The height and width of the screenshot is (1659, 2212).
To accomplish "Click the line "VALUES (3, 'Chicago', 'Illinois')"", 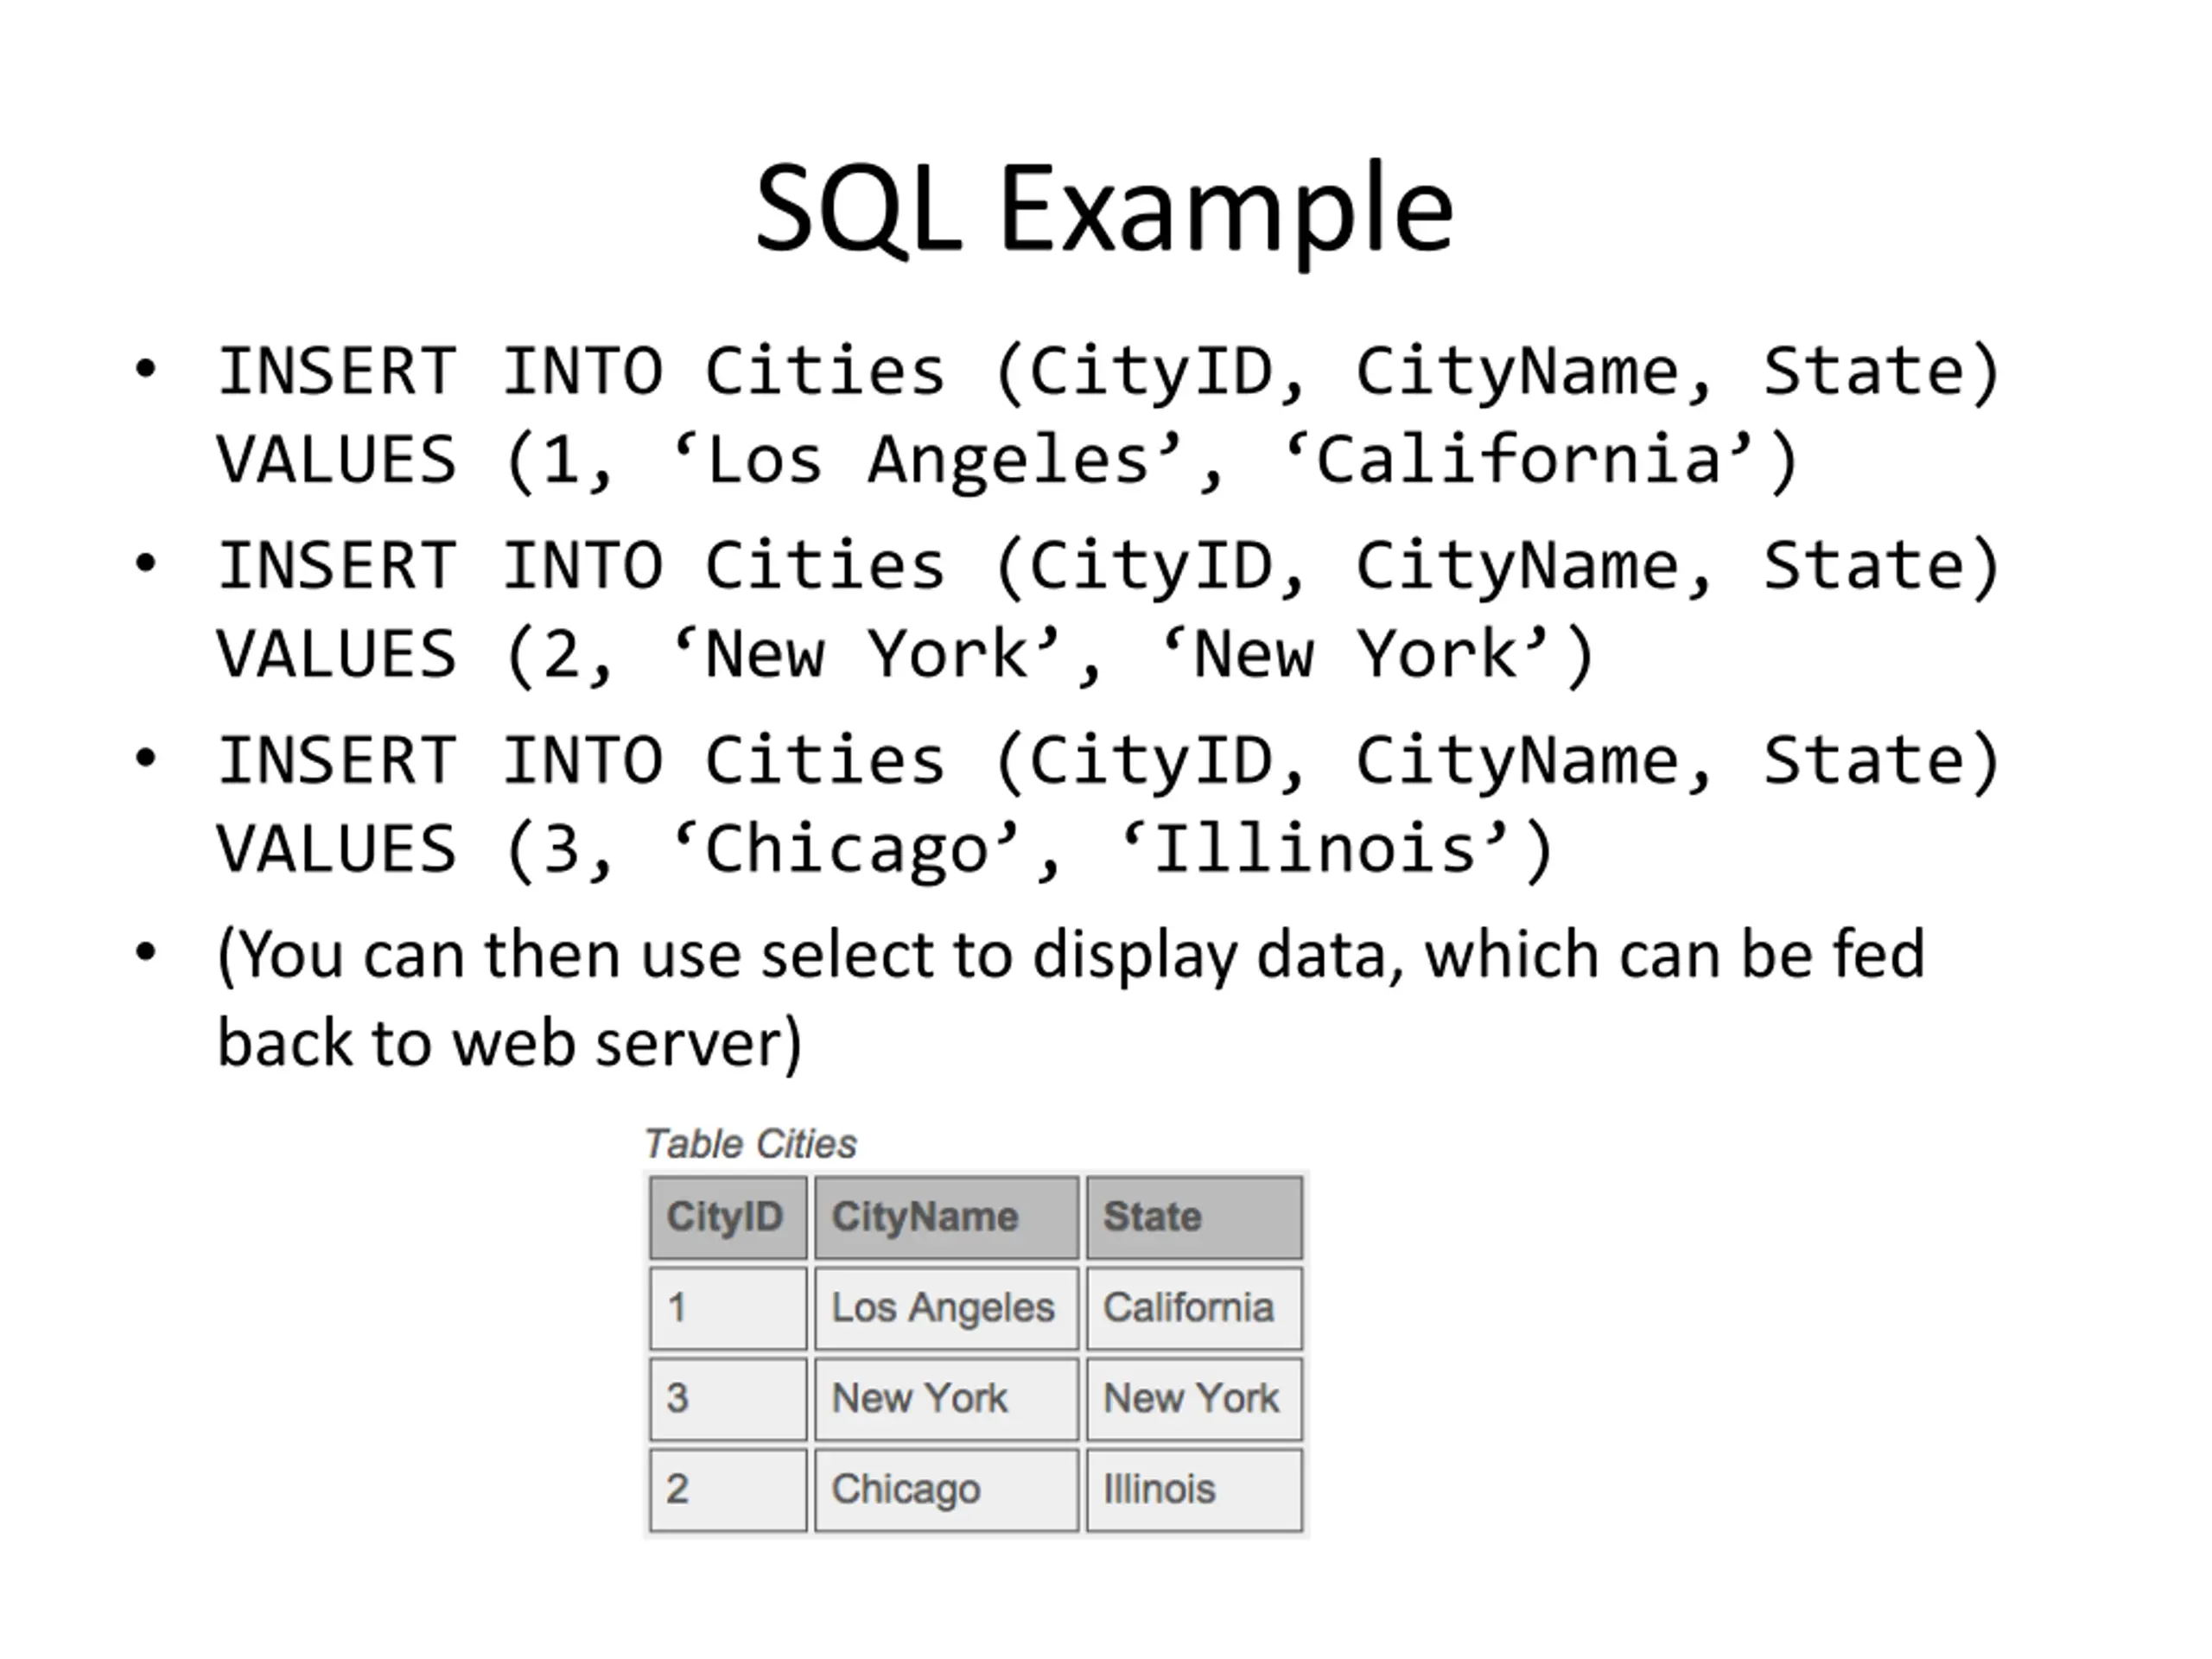I will (885, 850).
